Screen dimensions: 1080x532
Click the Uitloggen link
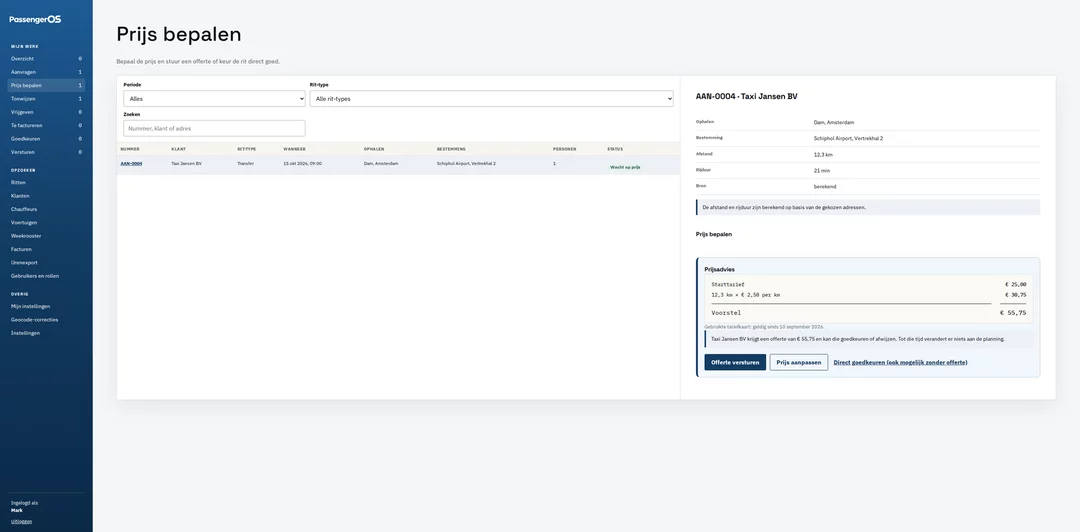pyautogui.click(x=21, y=521)
